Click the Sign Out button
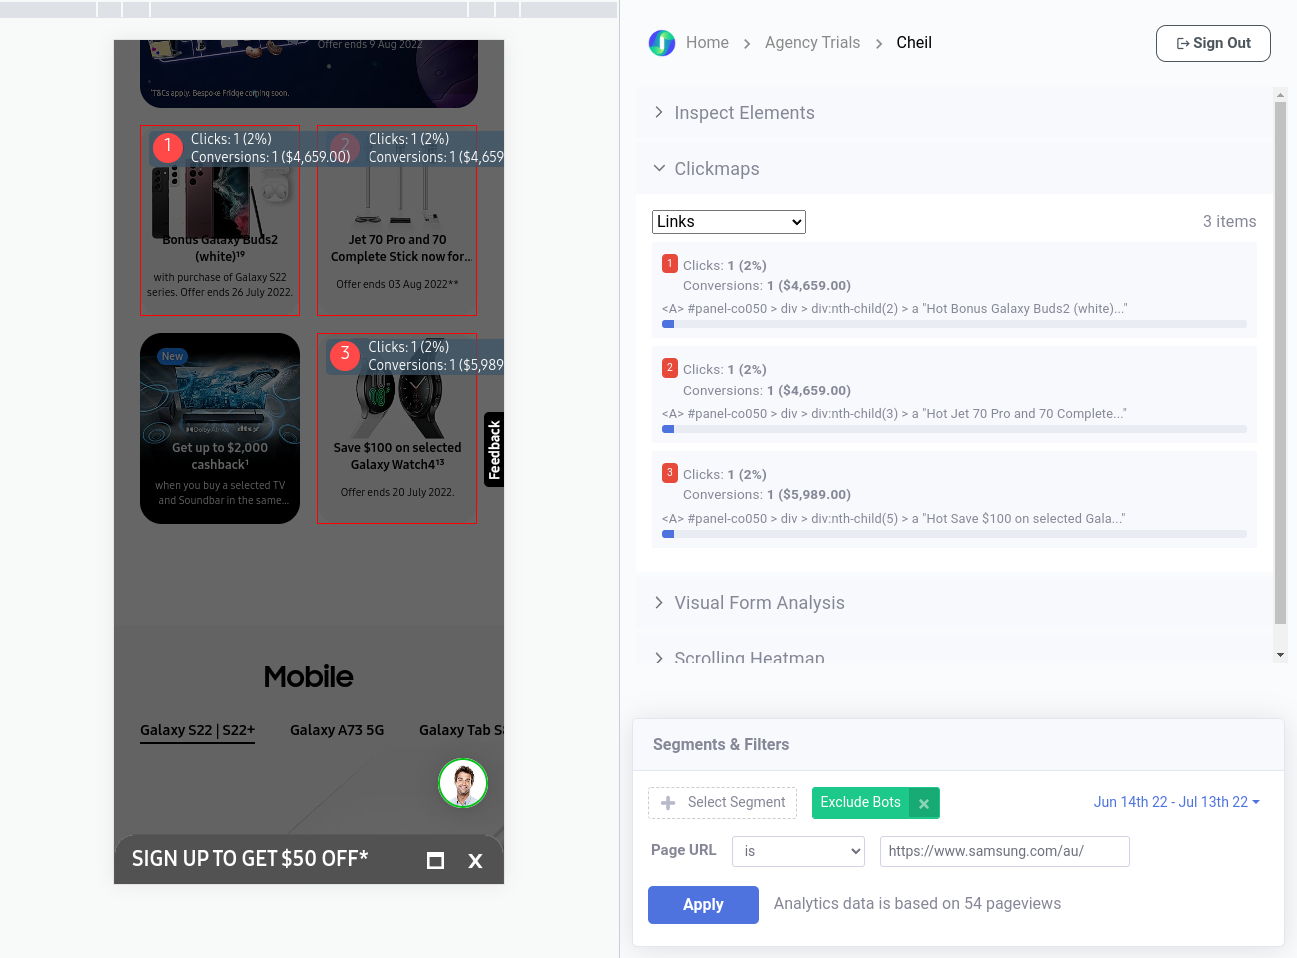 pyautogui.click(x=1212, y=43)
